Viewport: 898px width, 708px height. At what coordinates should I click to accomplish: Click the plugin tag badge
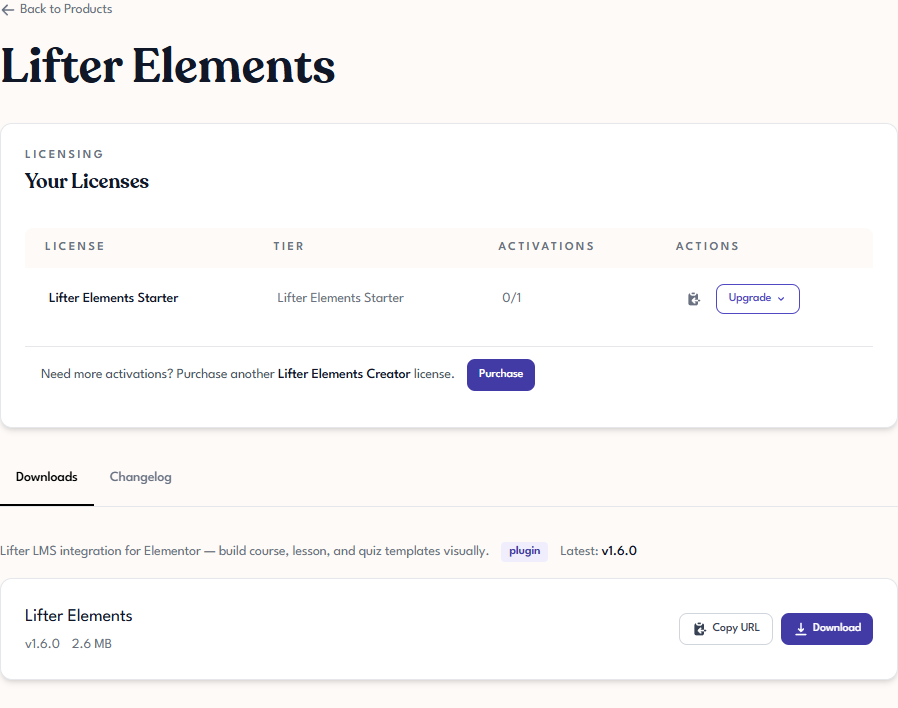point(524,551)
